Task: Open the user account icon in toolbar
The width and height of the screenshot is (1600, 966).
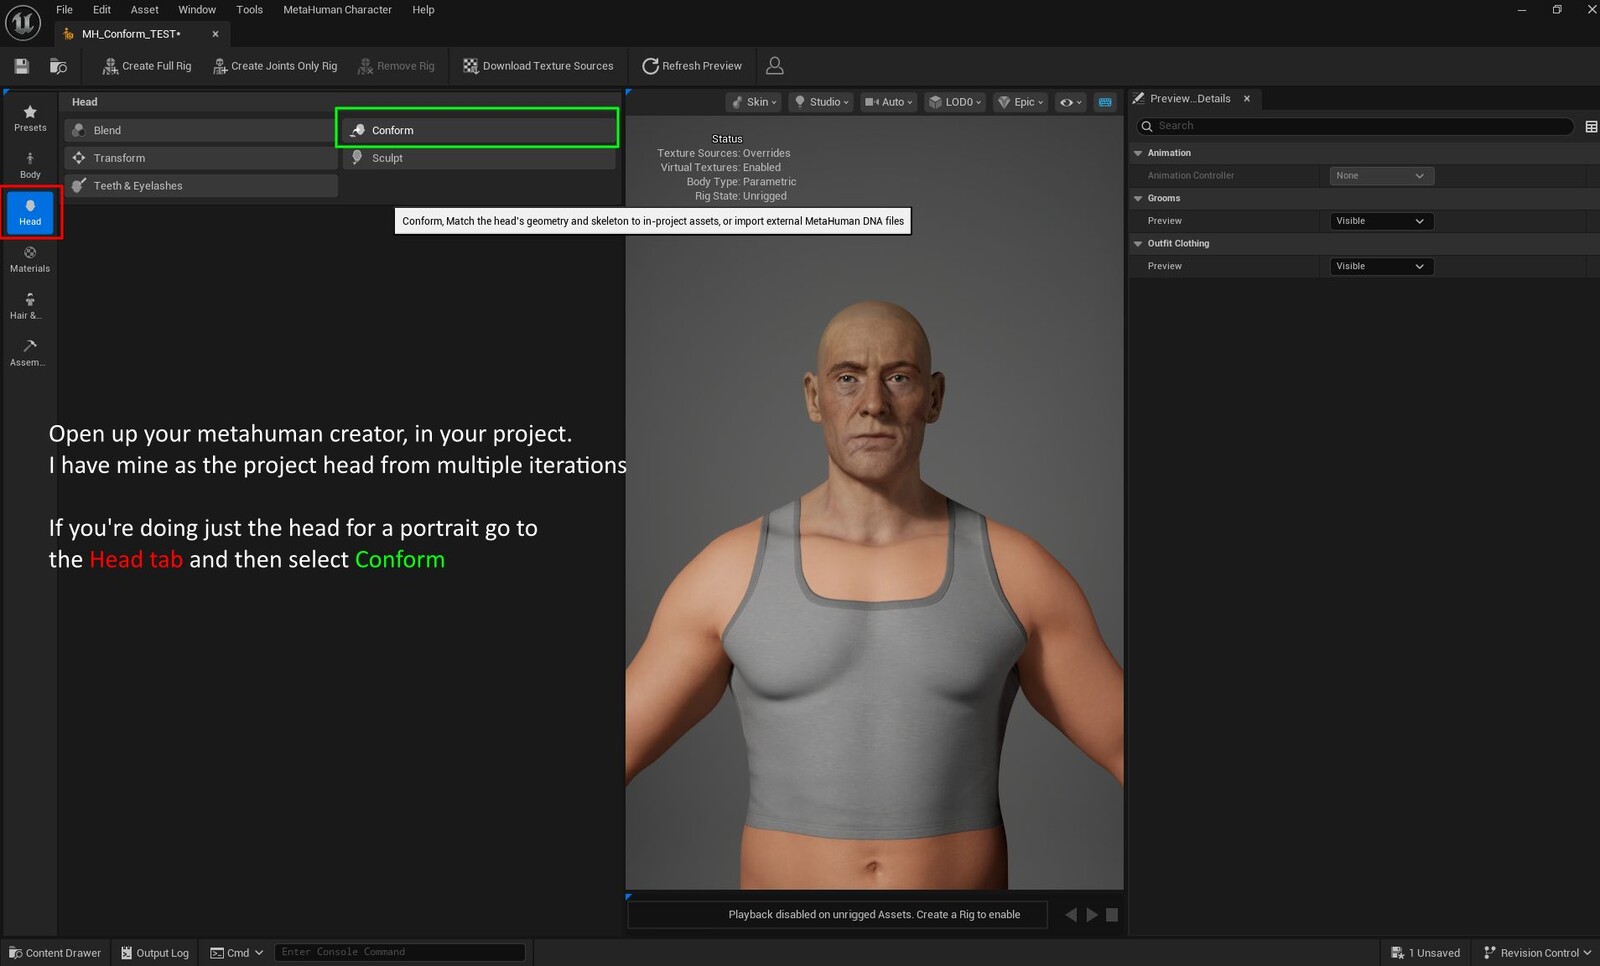Action: [774, 66]
